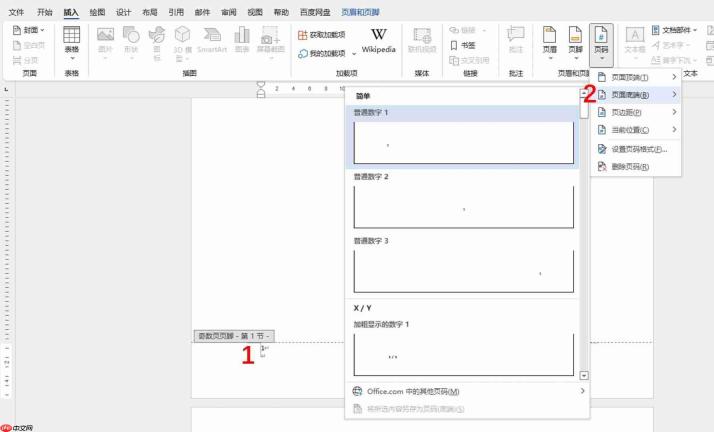Viewport: 714px width, 432px height.
Task: Click the 屏幕截图 screenshot icon
Action: [270, 35]
